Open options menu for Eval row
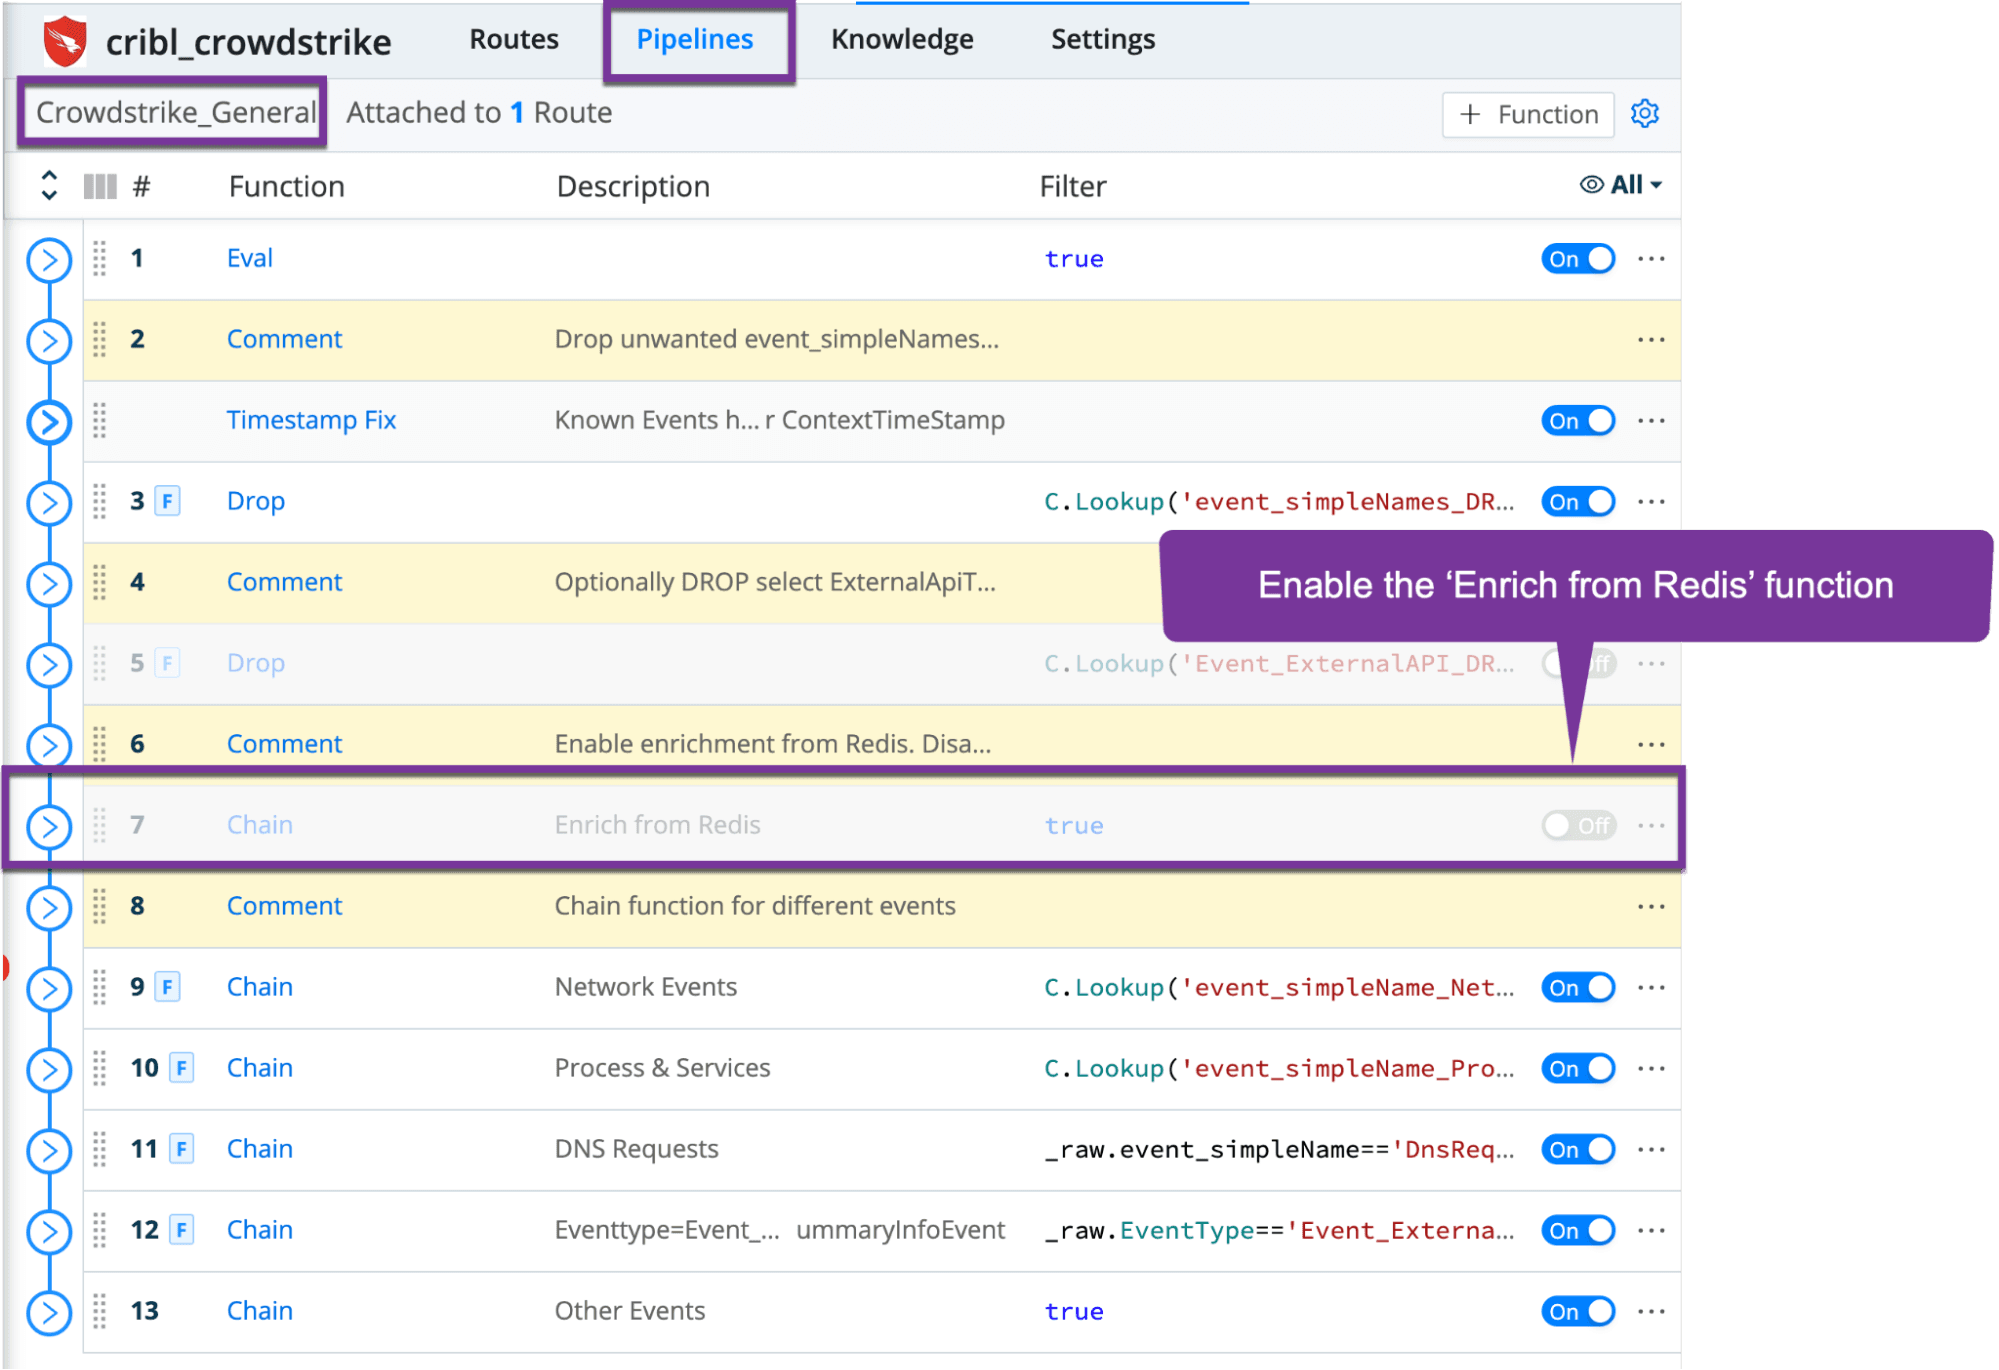 pyautogui.click(x=1651, y=259)
